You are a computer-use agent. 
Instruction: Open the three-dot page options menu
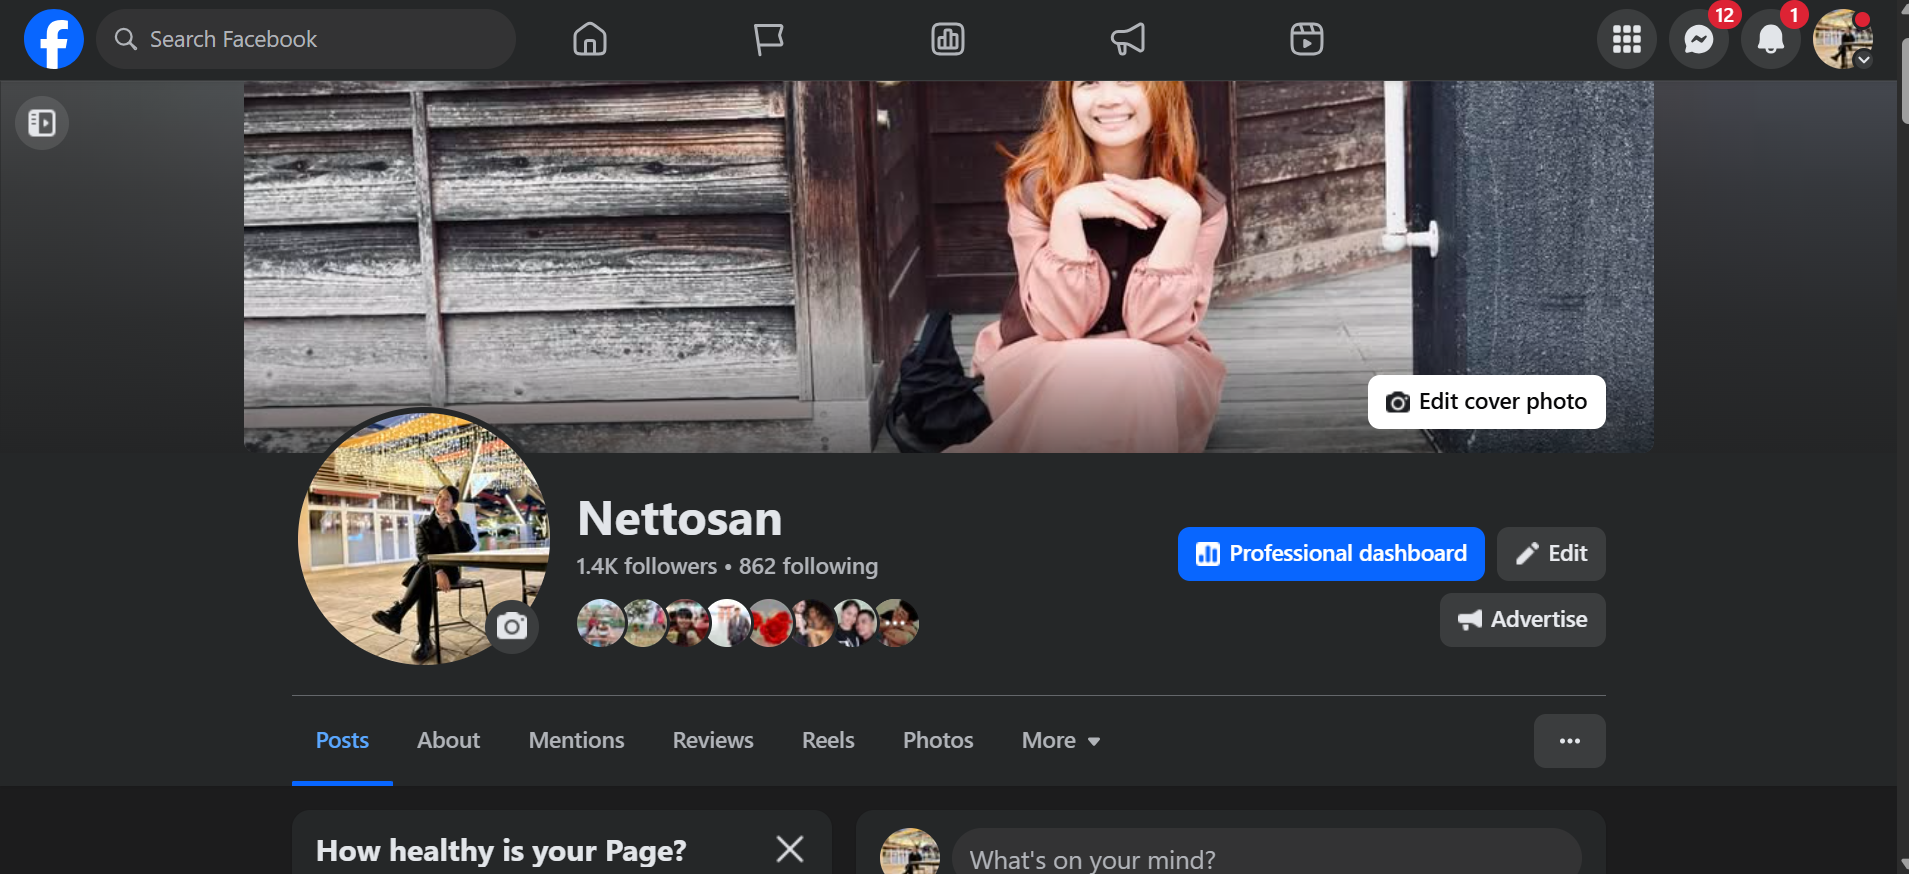tap(1570, 741)
